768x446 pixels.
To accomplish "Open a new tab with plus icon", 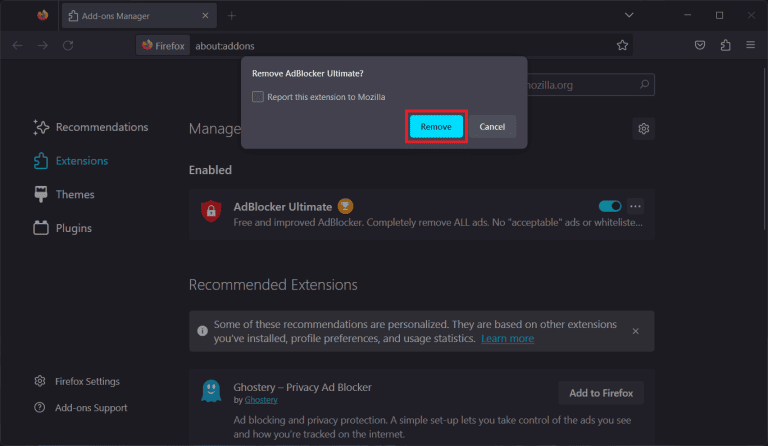I will tap(232, 15).
